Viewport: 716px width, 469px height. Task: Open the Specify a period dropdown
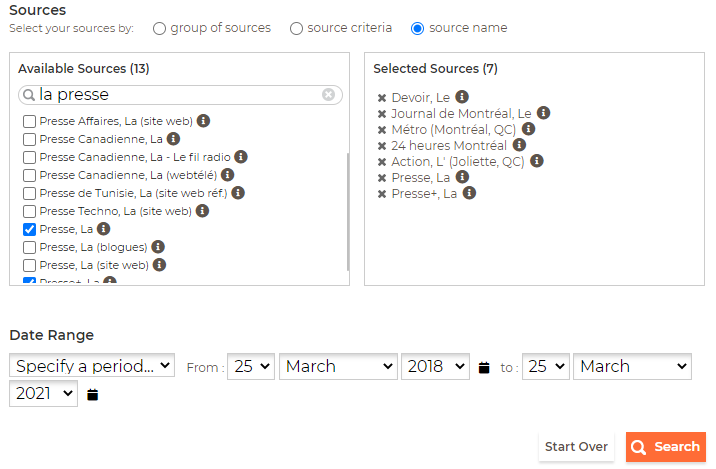(92, 365)
